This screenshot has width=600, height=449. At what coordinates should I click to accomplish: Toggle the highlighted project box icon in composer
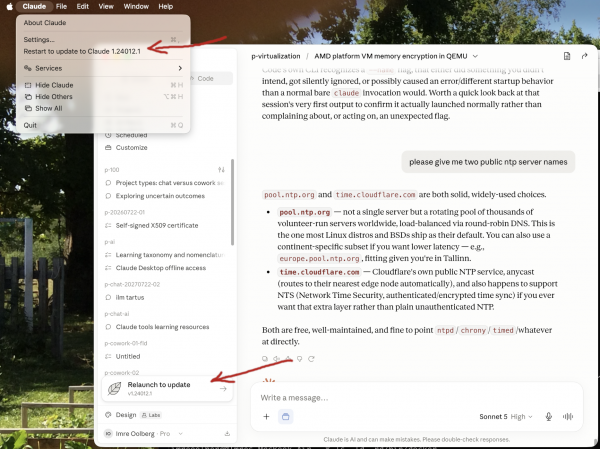[x=285, y=416]
